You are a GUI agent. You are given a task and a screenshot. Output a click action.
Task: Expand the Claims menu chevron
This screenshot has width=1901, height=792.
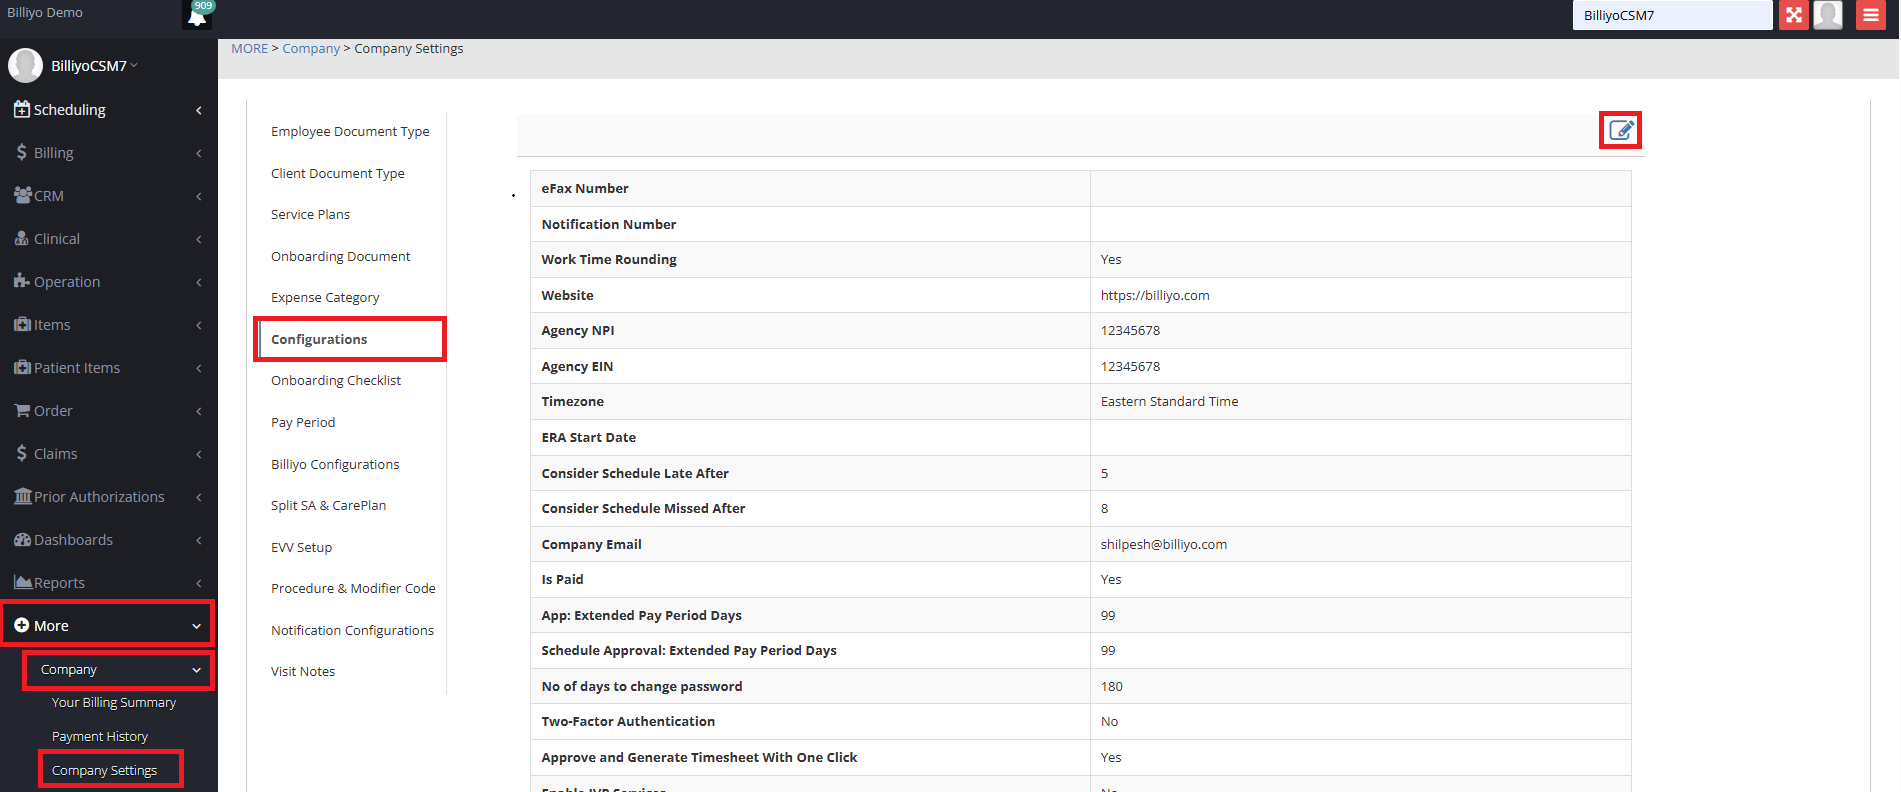point(199,454)
